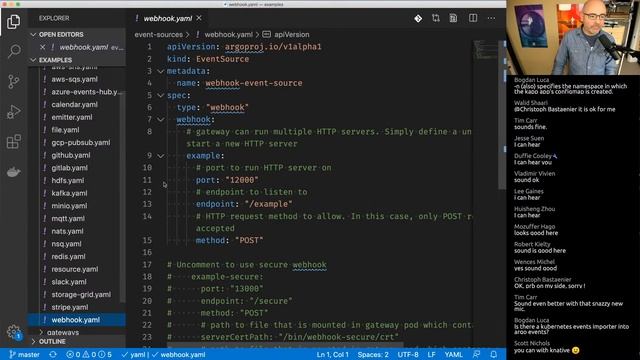
Task: Switch to the webhook.yaml editor tab
Action: coord(168,18)
